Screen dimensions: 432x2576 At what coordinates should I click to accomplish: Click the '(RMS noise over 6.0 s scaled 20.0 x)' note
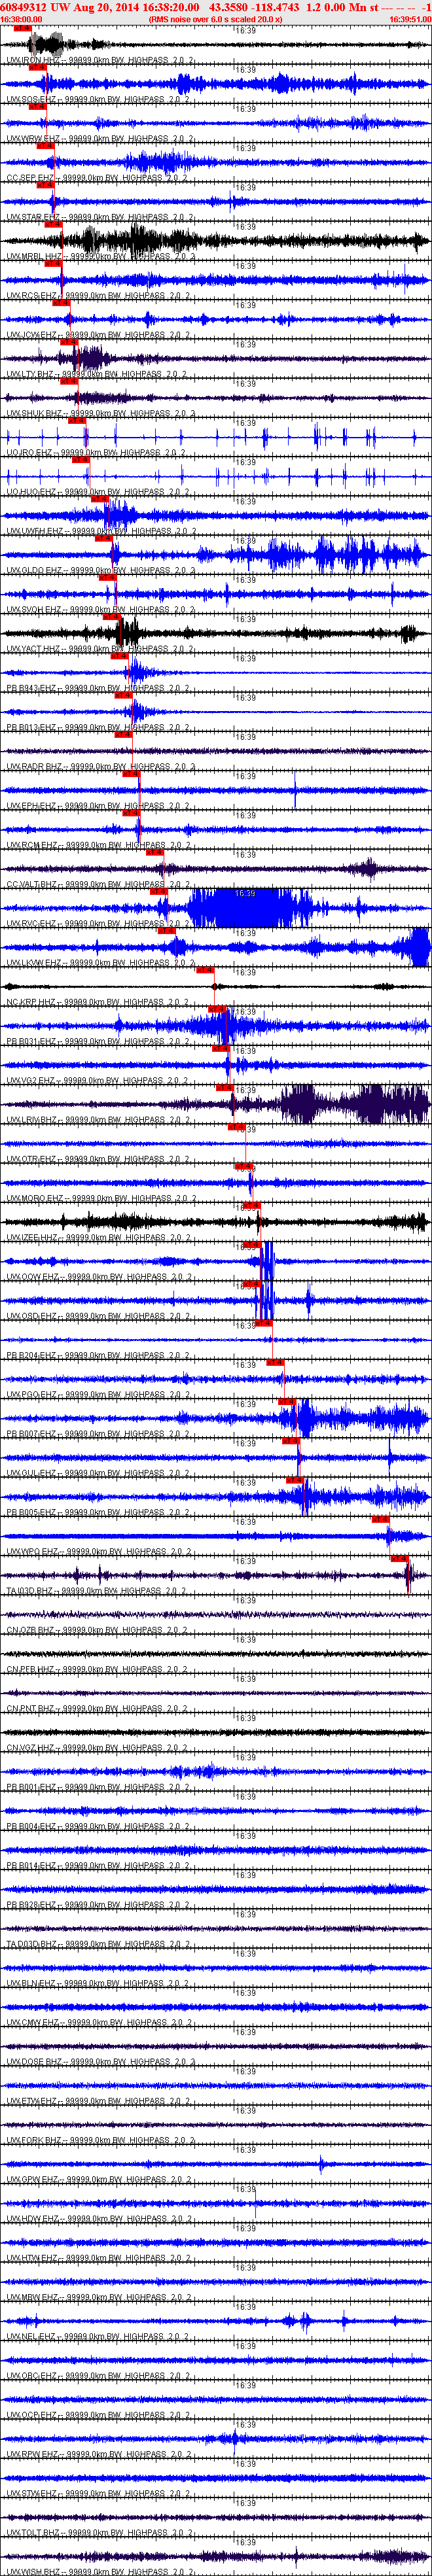[x=215, y=19]
